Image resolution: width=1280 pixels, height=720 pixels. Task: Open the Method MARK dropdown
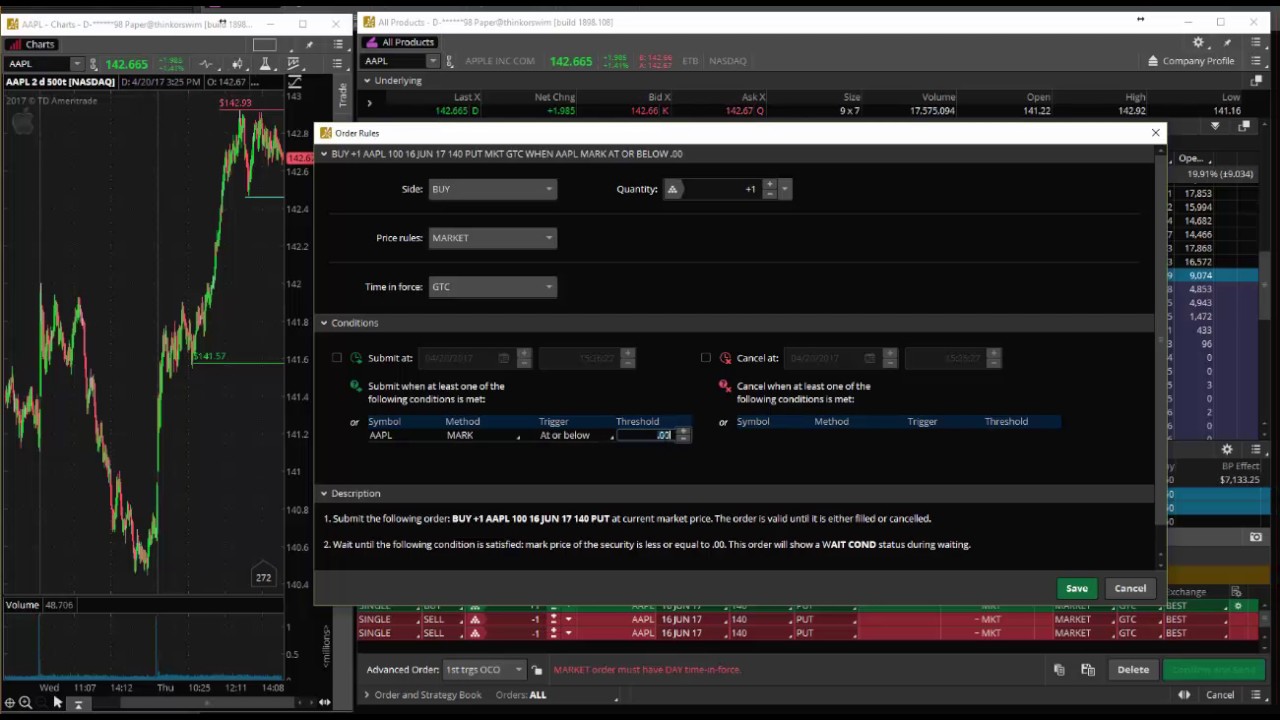[482, 435]
